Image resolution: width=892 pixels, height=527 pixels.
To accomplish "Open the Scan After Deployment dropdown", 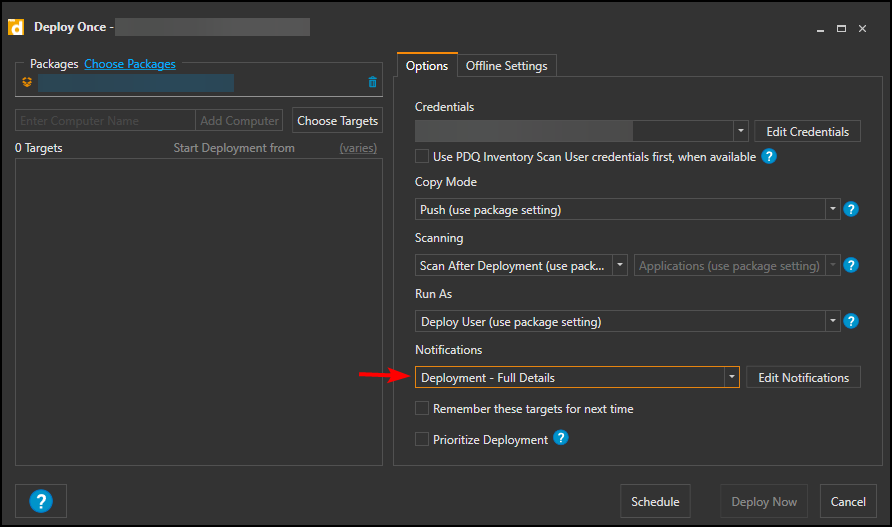I will (x=620, y=266).
